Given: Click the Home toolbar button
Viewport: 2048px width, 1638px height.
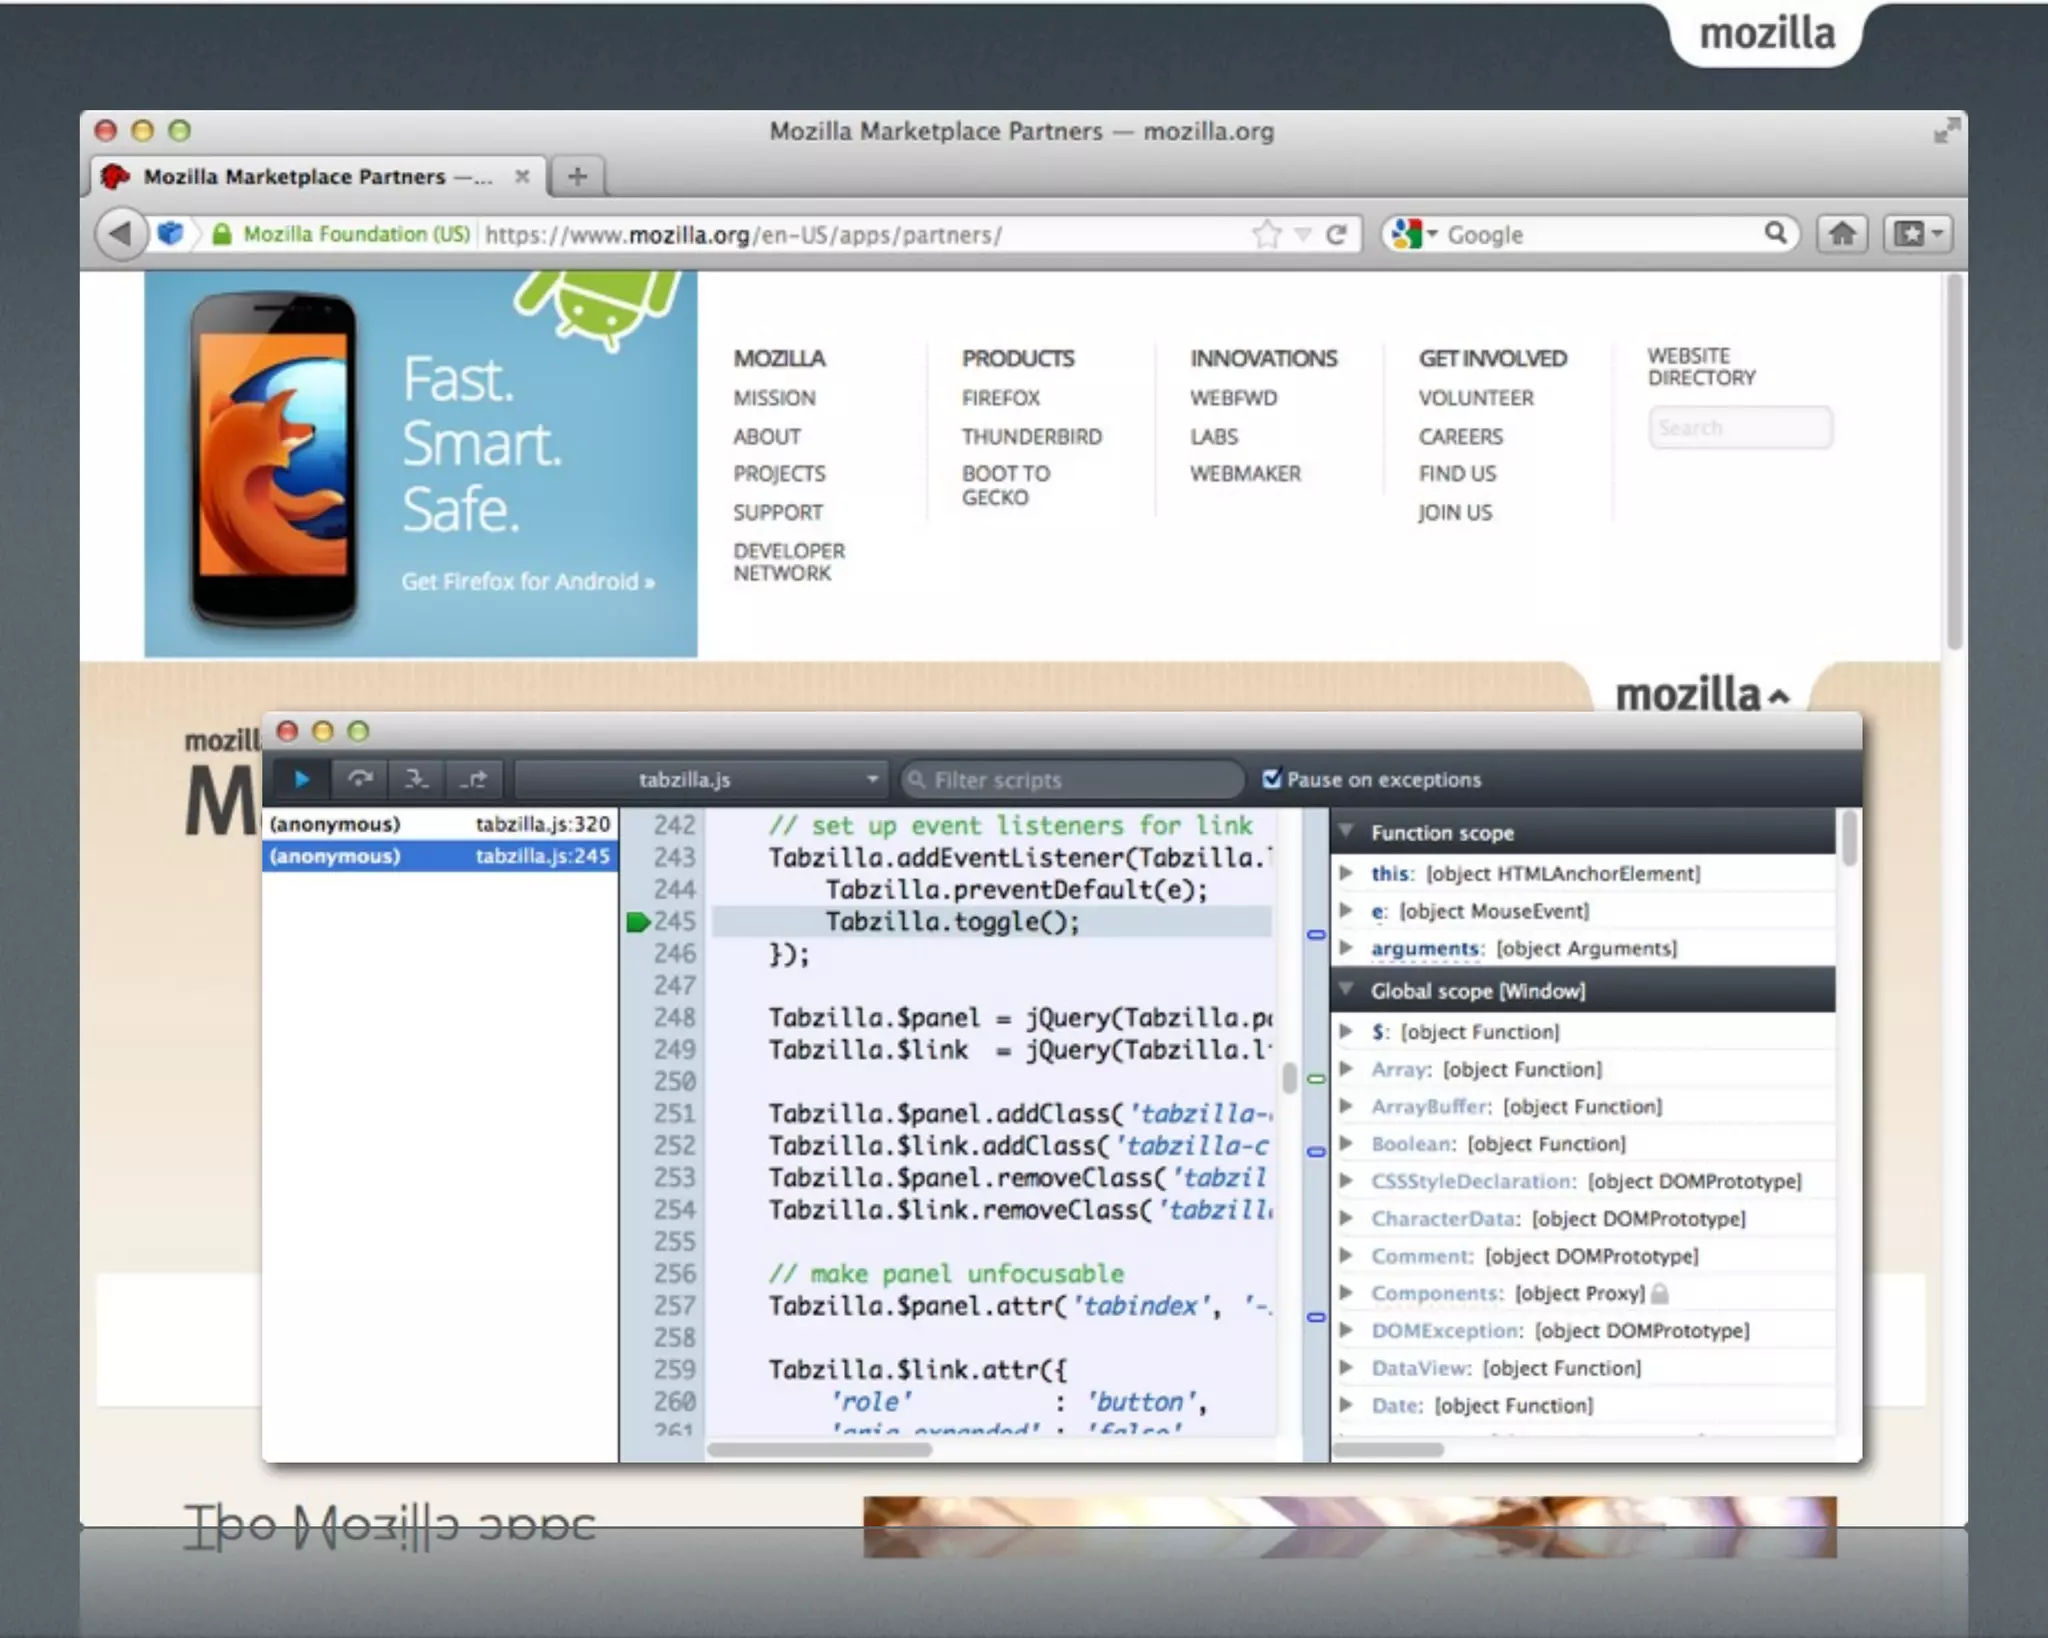Looking at the screenshot, I should (x=1842, y=234).
